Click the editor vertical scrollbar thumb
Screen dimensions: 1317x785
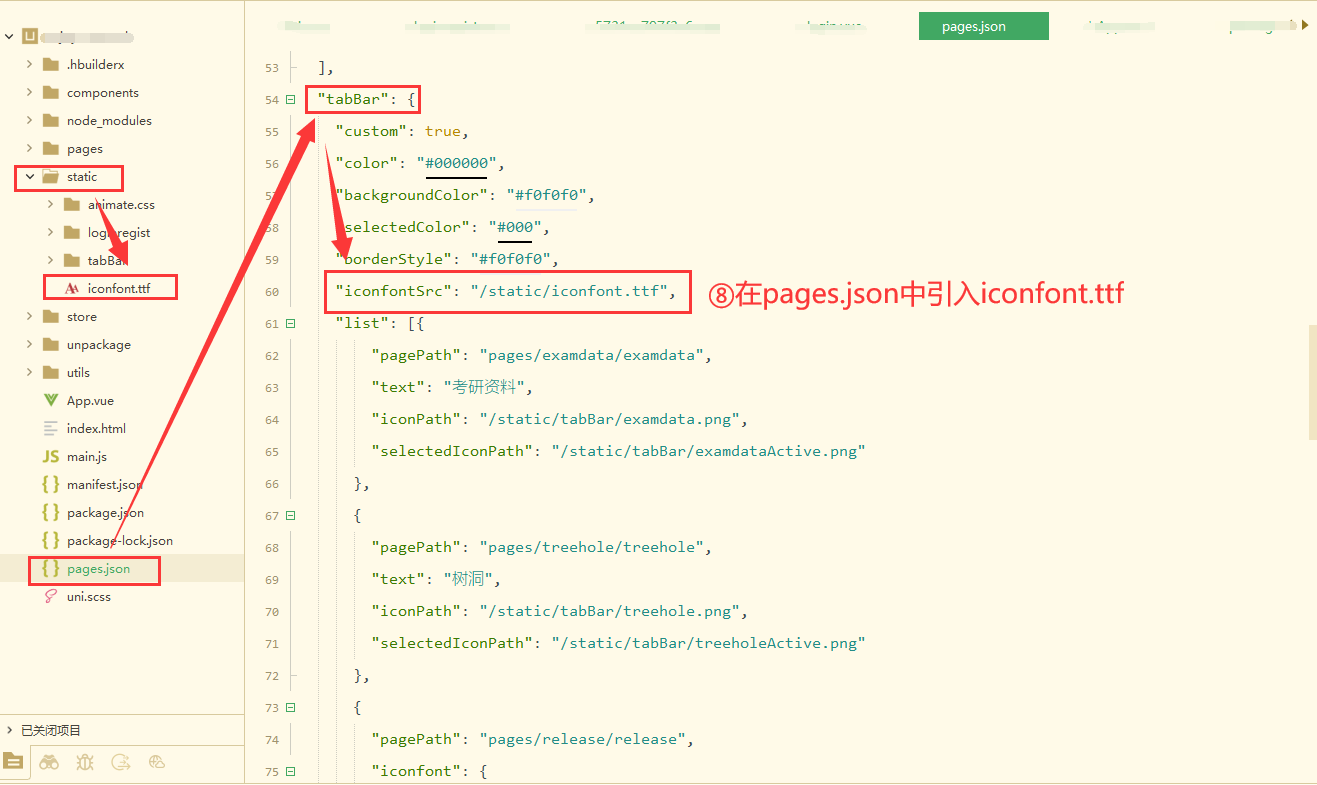[1313, 382]
